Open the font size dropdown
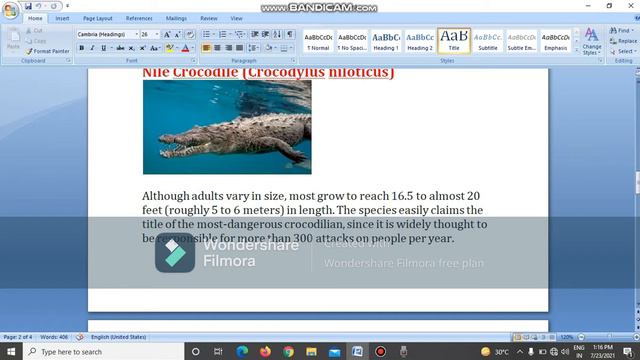The image size is (640, 360). pos(157,35)
